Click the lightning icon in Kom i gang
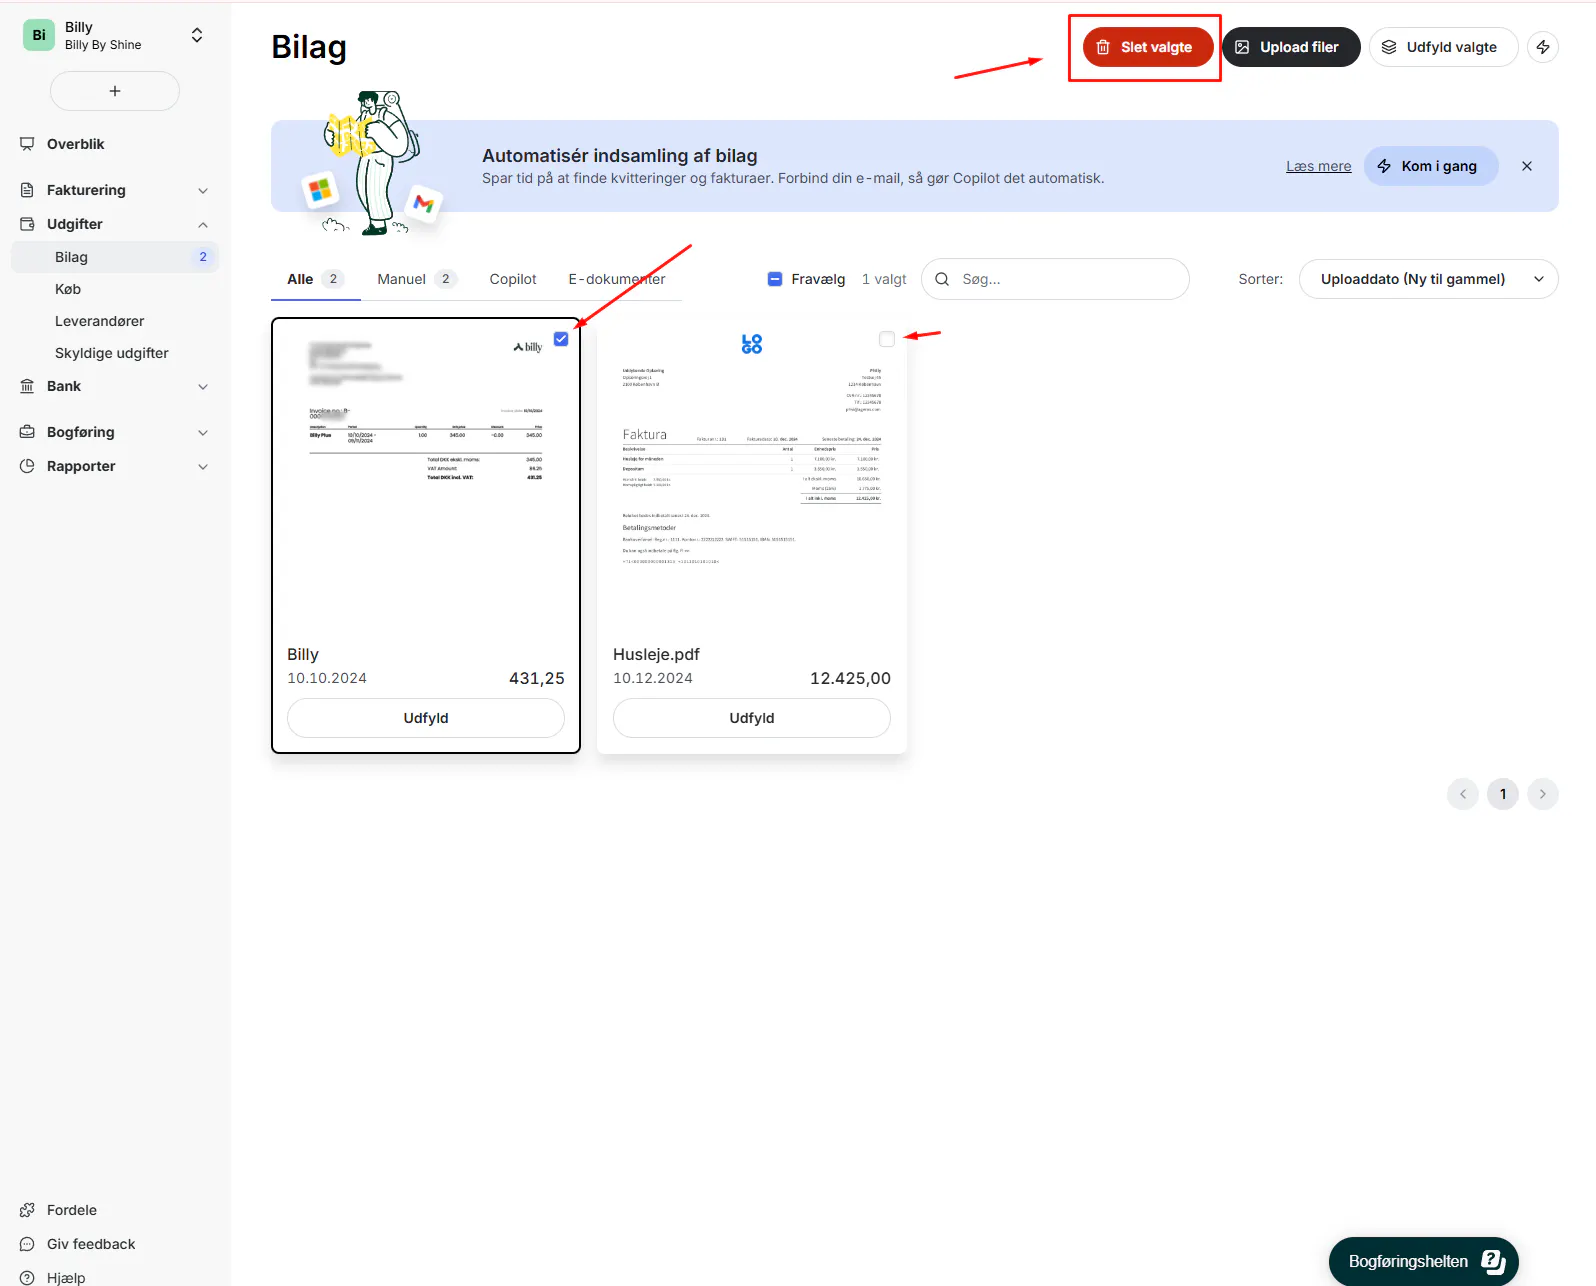This screenshot has width=1596, height=1286. 1384,166
